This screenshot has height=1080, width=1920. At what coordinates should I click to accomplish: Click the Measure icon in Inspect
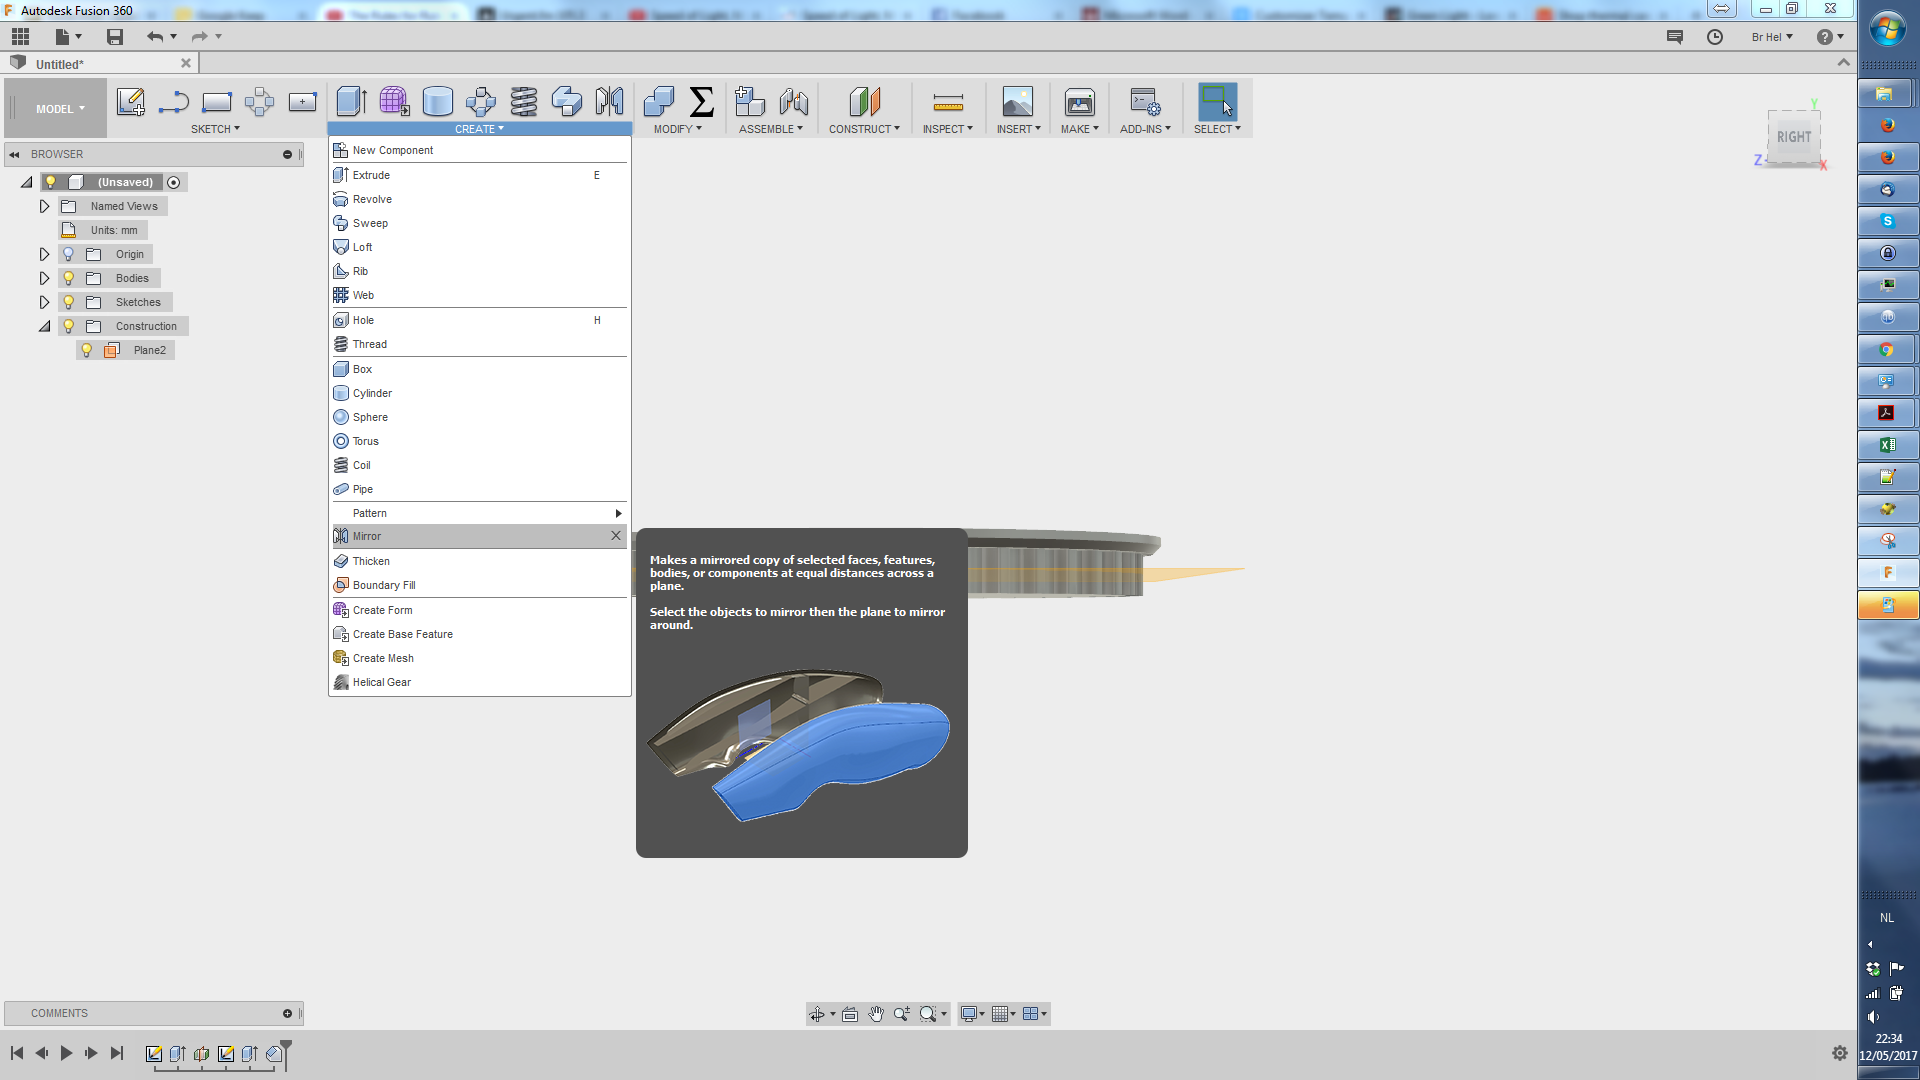[x=947, y=101]
